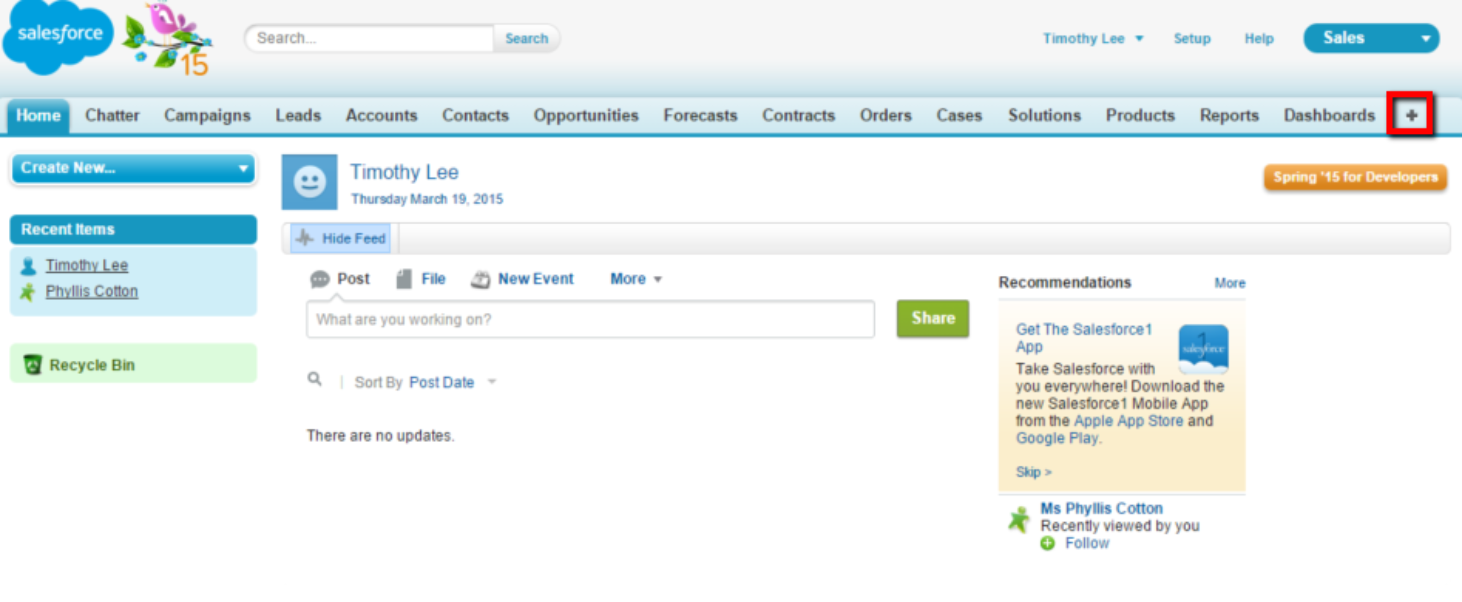Select the File publisher action

[x=433, y=279]
